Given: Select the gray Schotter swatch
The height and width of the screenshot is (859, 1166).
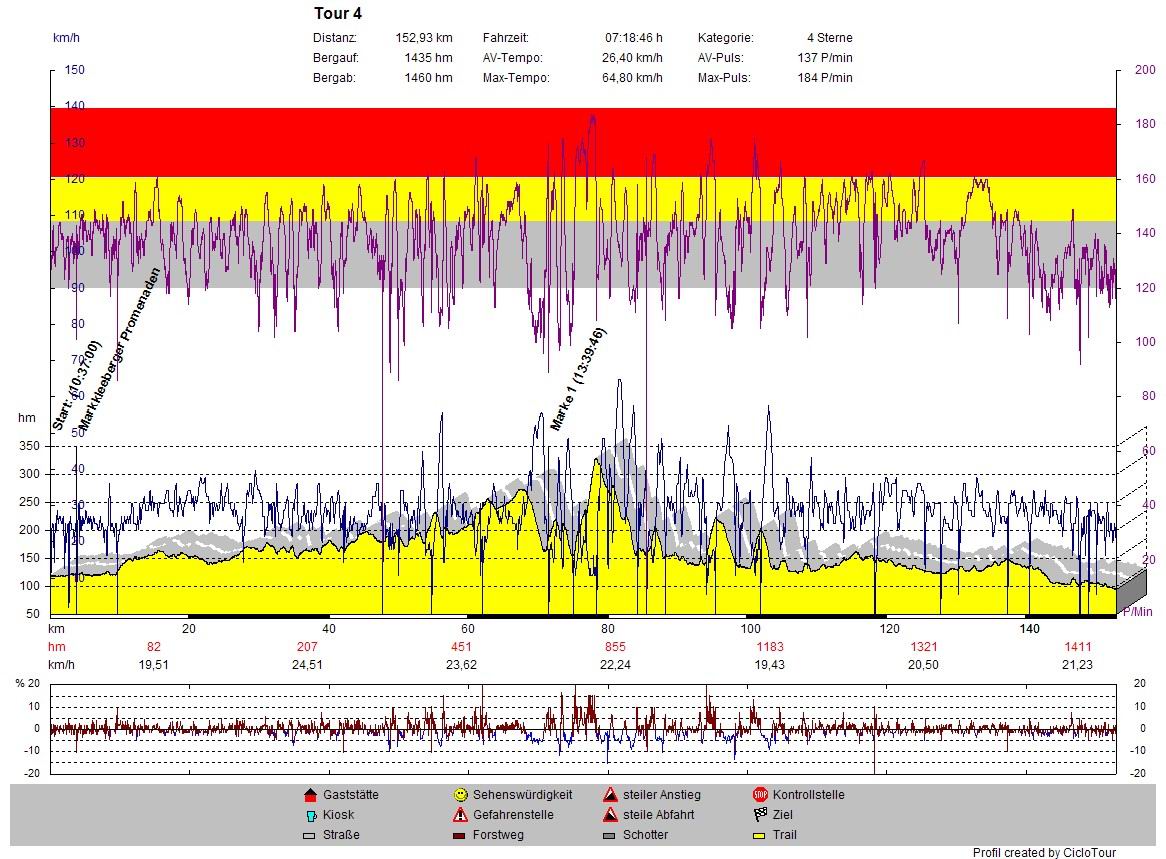Looking at the screenshot, I should [609, 835].
